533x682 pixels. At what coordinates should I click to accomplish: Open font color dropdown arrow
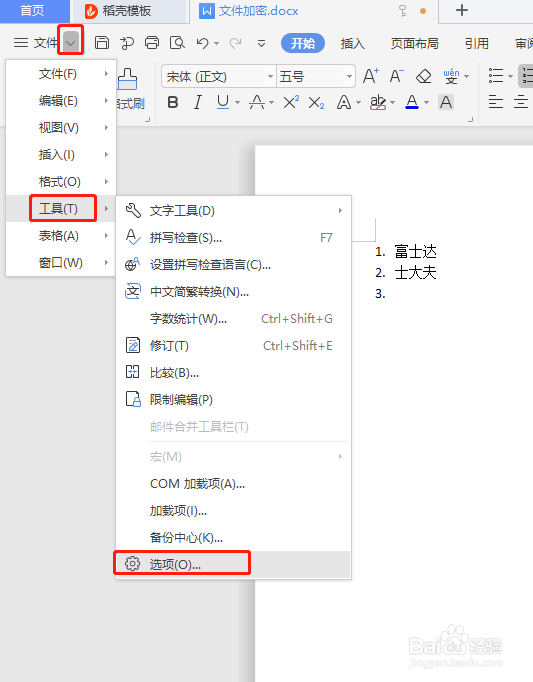pyautogui.click(x=426, y=103)
